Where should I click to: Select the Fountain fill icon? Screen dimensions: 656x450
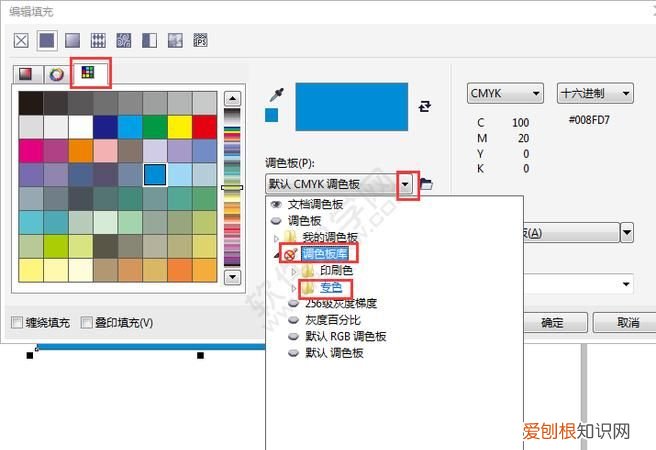tap(72, 41)
